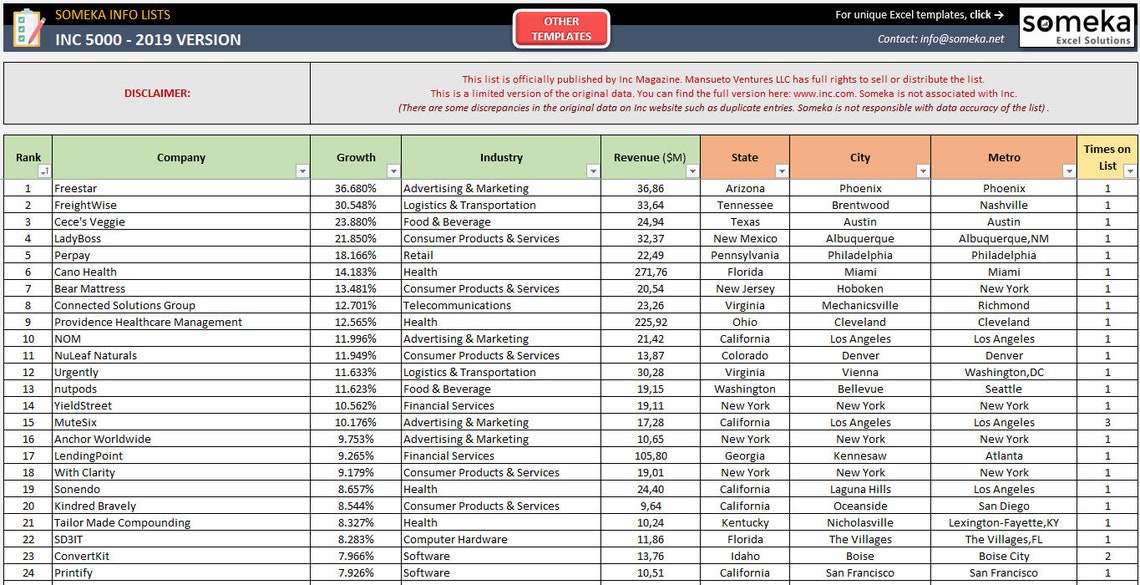Select the Washington,DC metro cell
Image resolution: width=1140 pixels, height=585 pixels.
(1003, 372)
